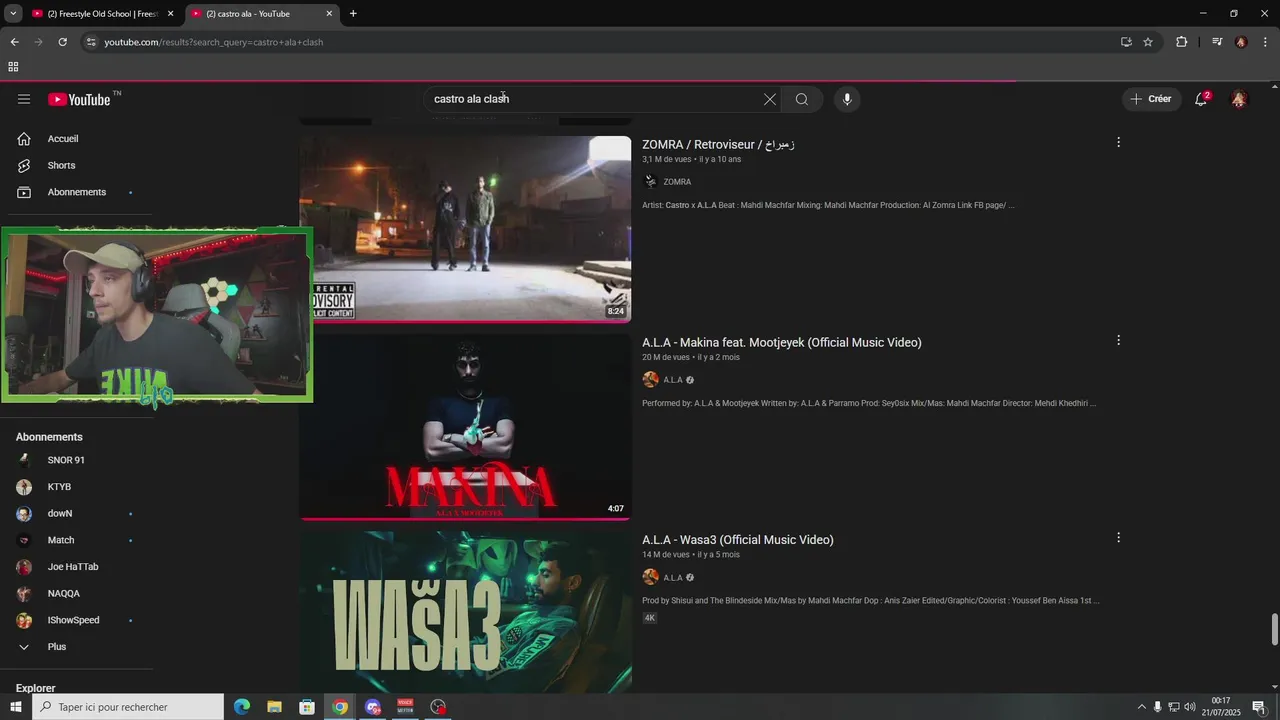Open A.L.A channel avatar under Wasa3
This screenshot has height=720, width=1280.
click(x=650, y=577)
